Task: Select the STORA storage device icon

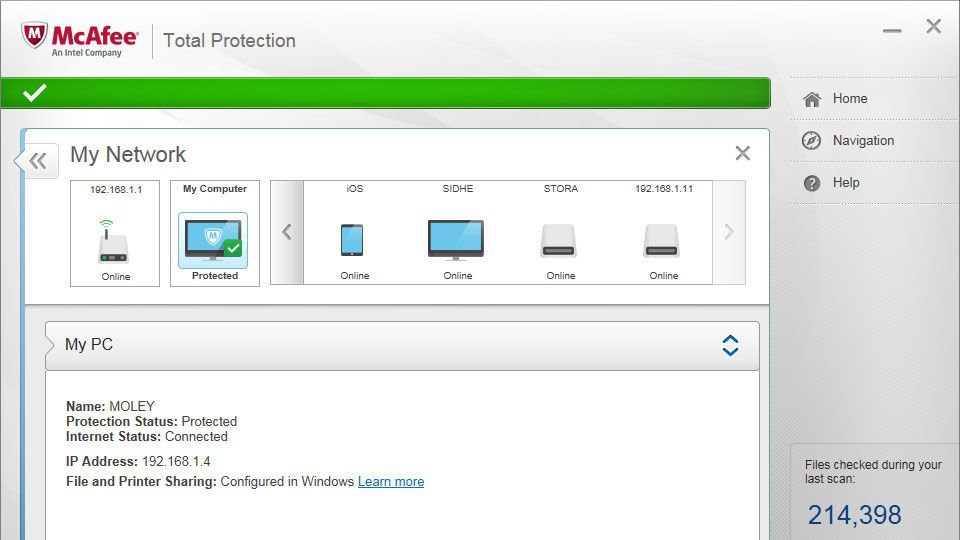Action: [x=558, y=241]
